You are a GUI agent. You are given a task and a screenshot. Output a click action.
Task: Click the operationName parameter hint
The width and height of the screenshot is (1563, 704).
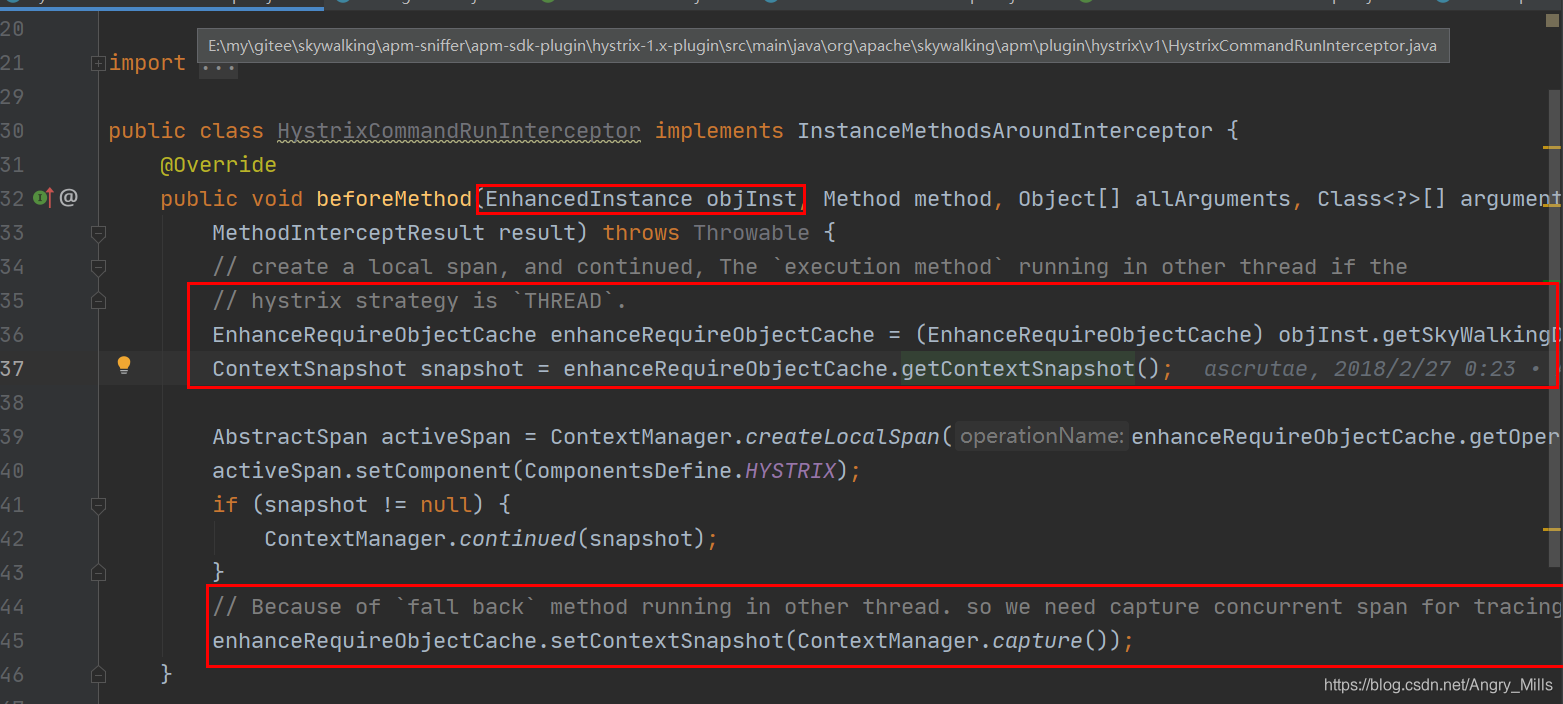(1041, 437)
